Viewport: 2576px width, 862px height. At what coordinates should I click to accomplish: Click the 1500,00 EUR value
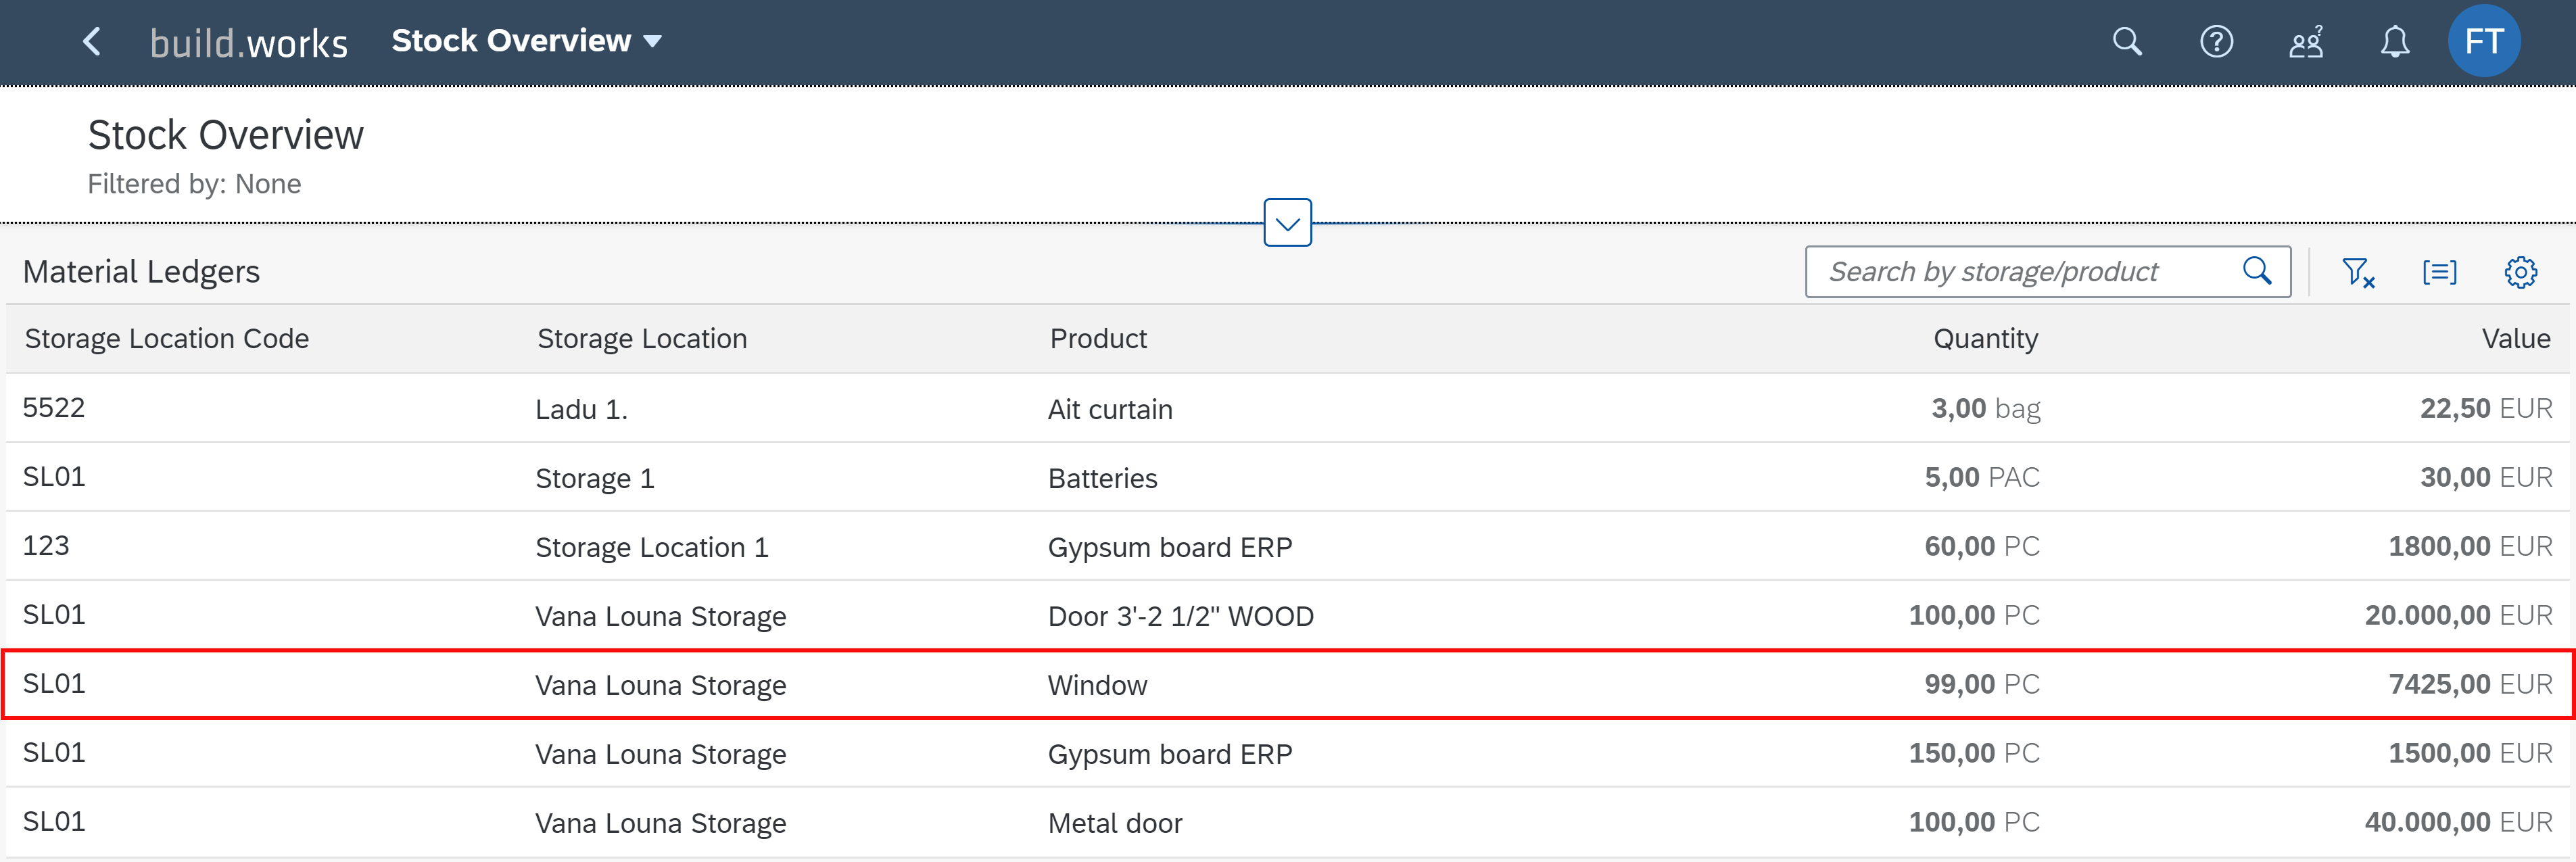point(2470,754)
